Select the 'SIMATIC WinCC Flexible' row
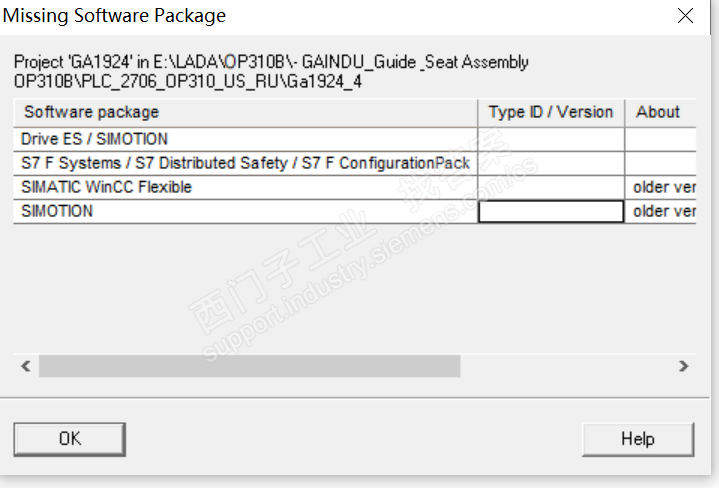This screenshot has width=719, height=488. click(x=246, y=187)
